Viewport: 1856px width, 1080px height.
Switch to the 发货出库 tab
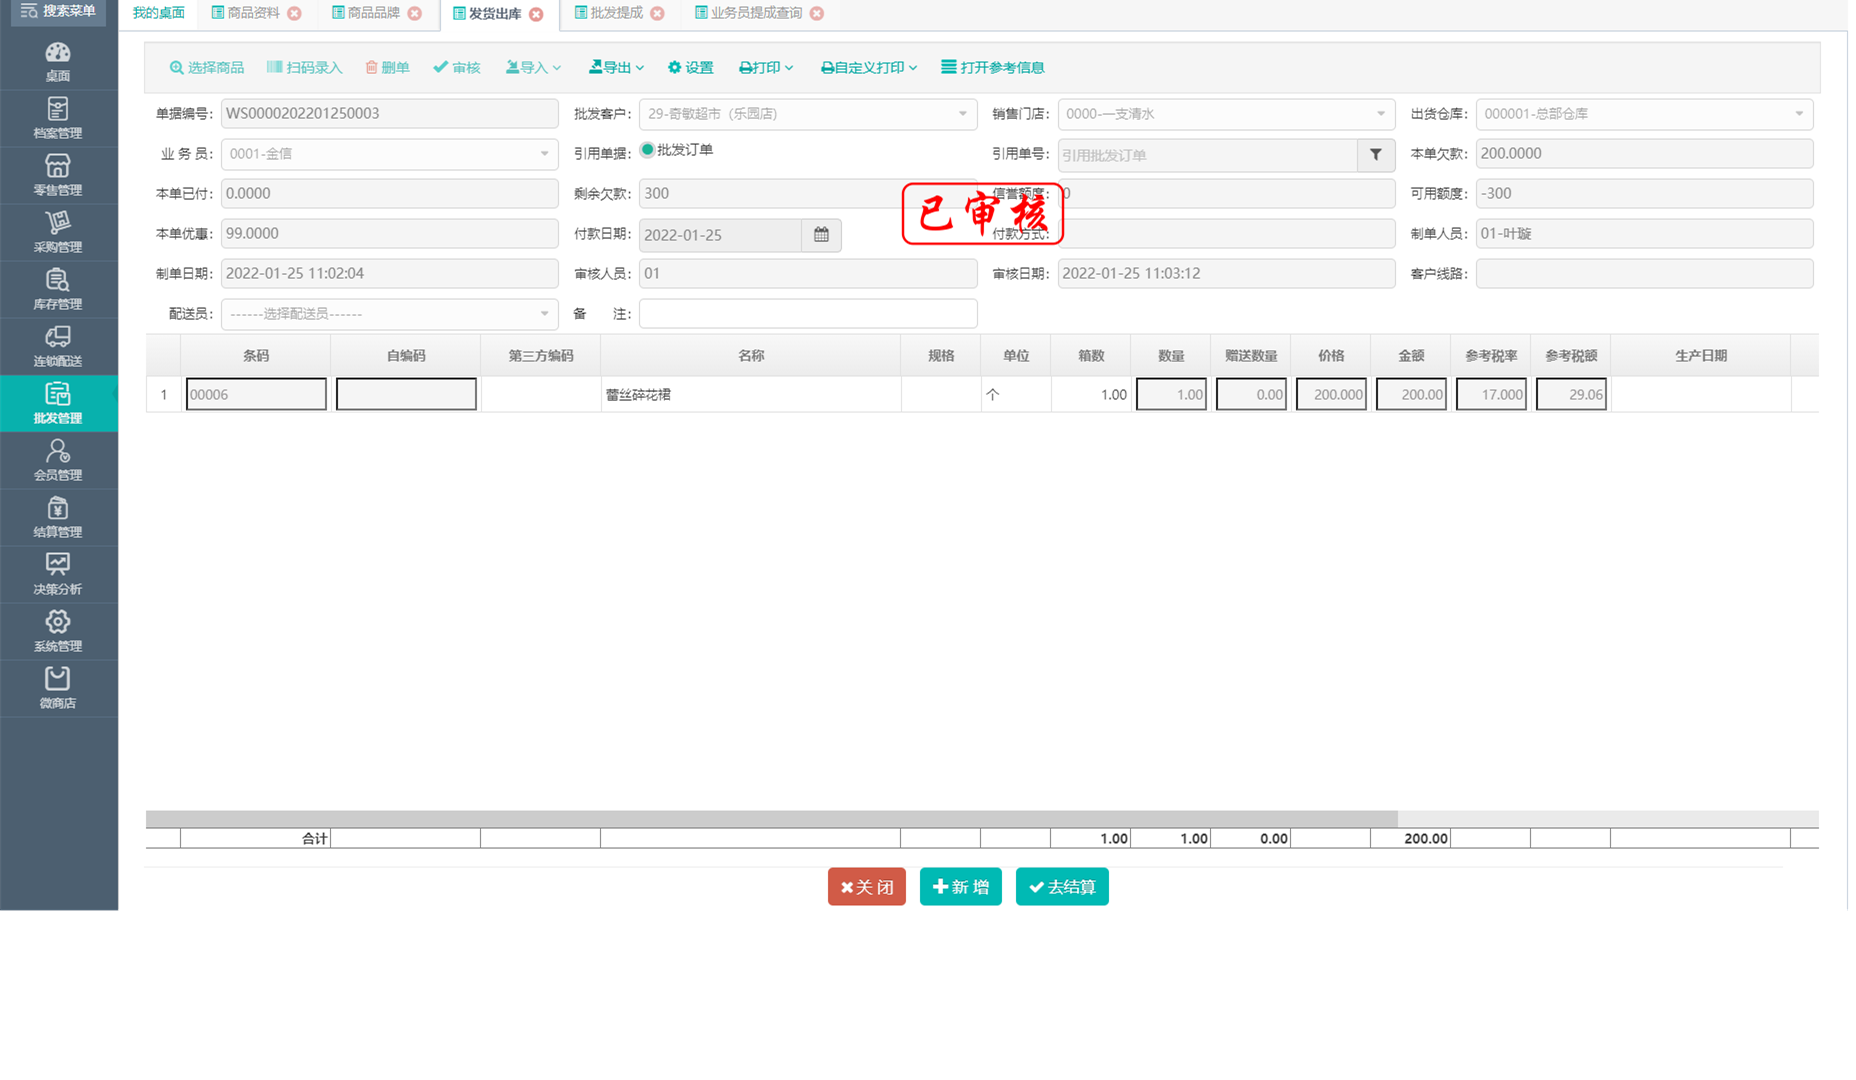tap(488, 13)
